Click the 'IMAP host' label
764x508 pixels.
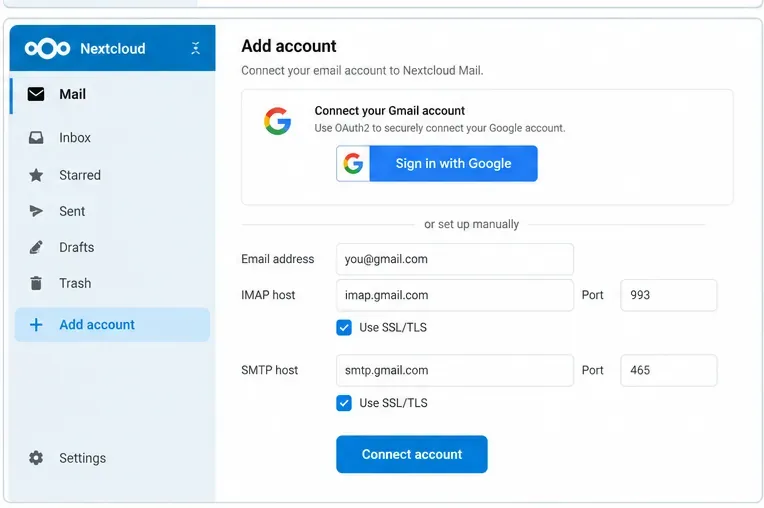(x=268, y=295)
